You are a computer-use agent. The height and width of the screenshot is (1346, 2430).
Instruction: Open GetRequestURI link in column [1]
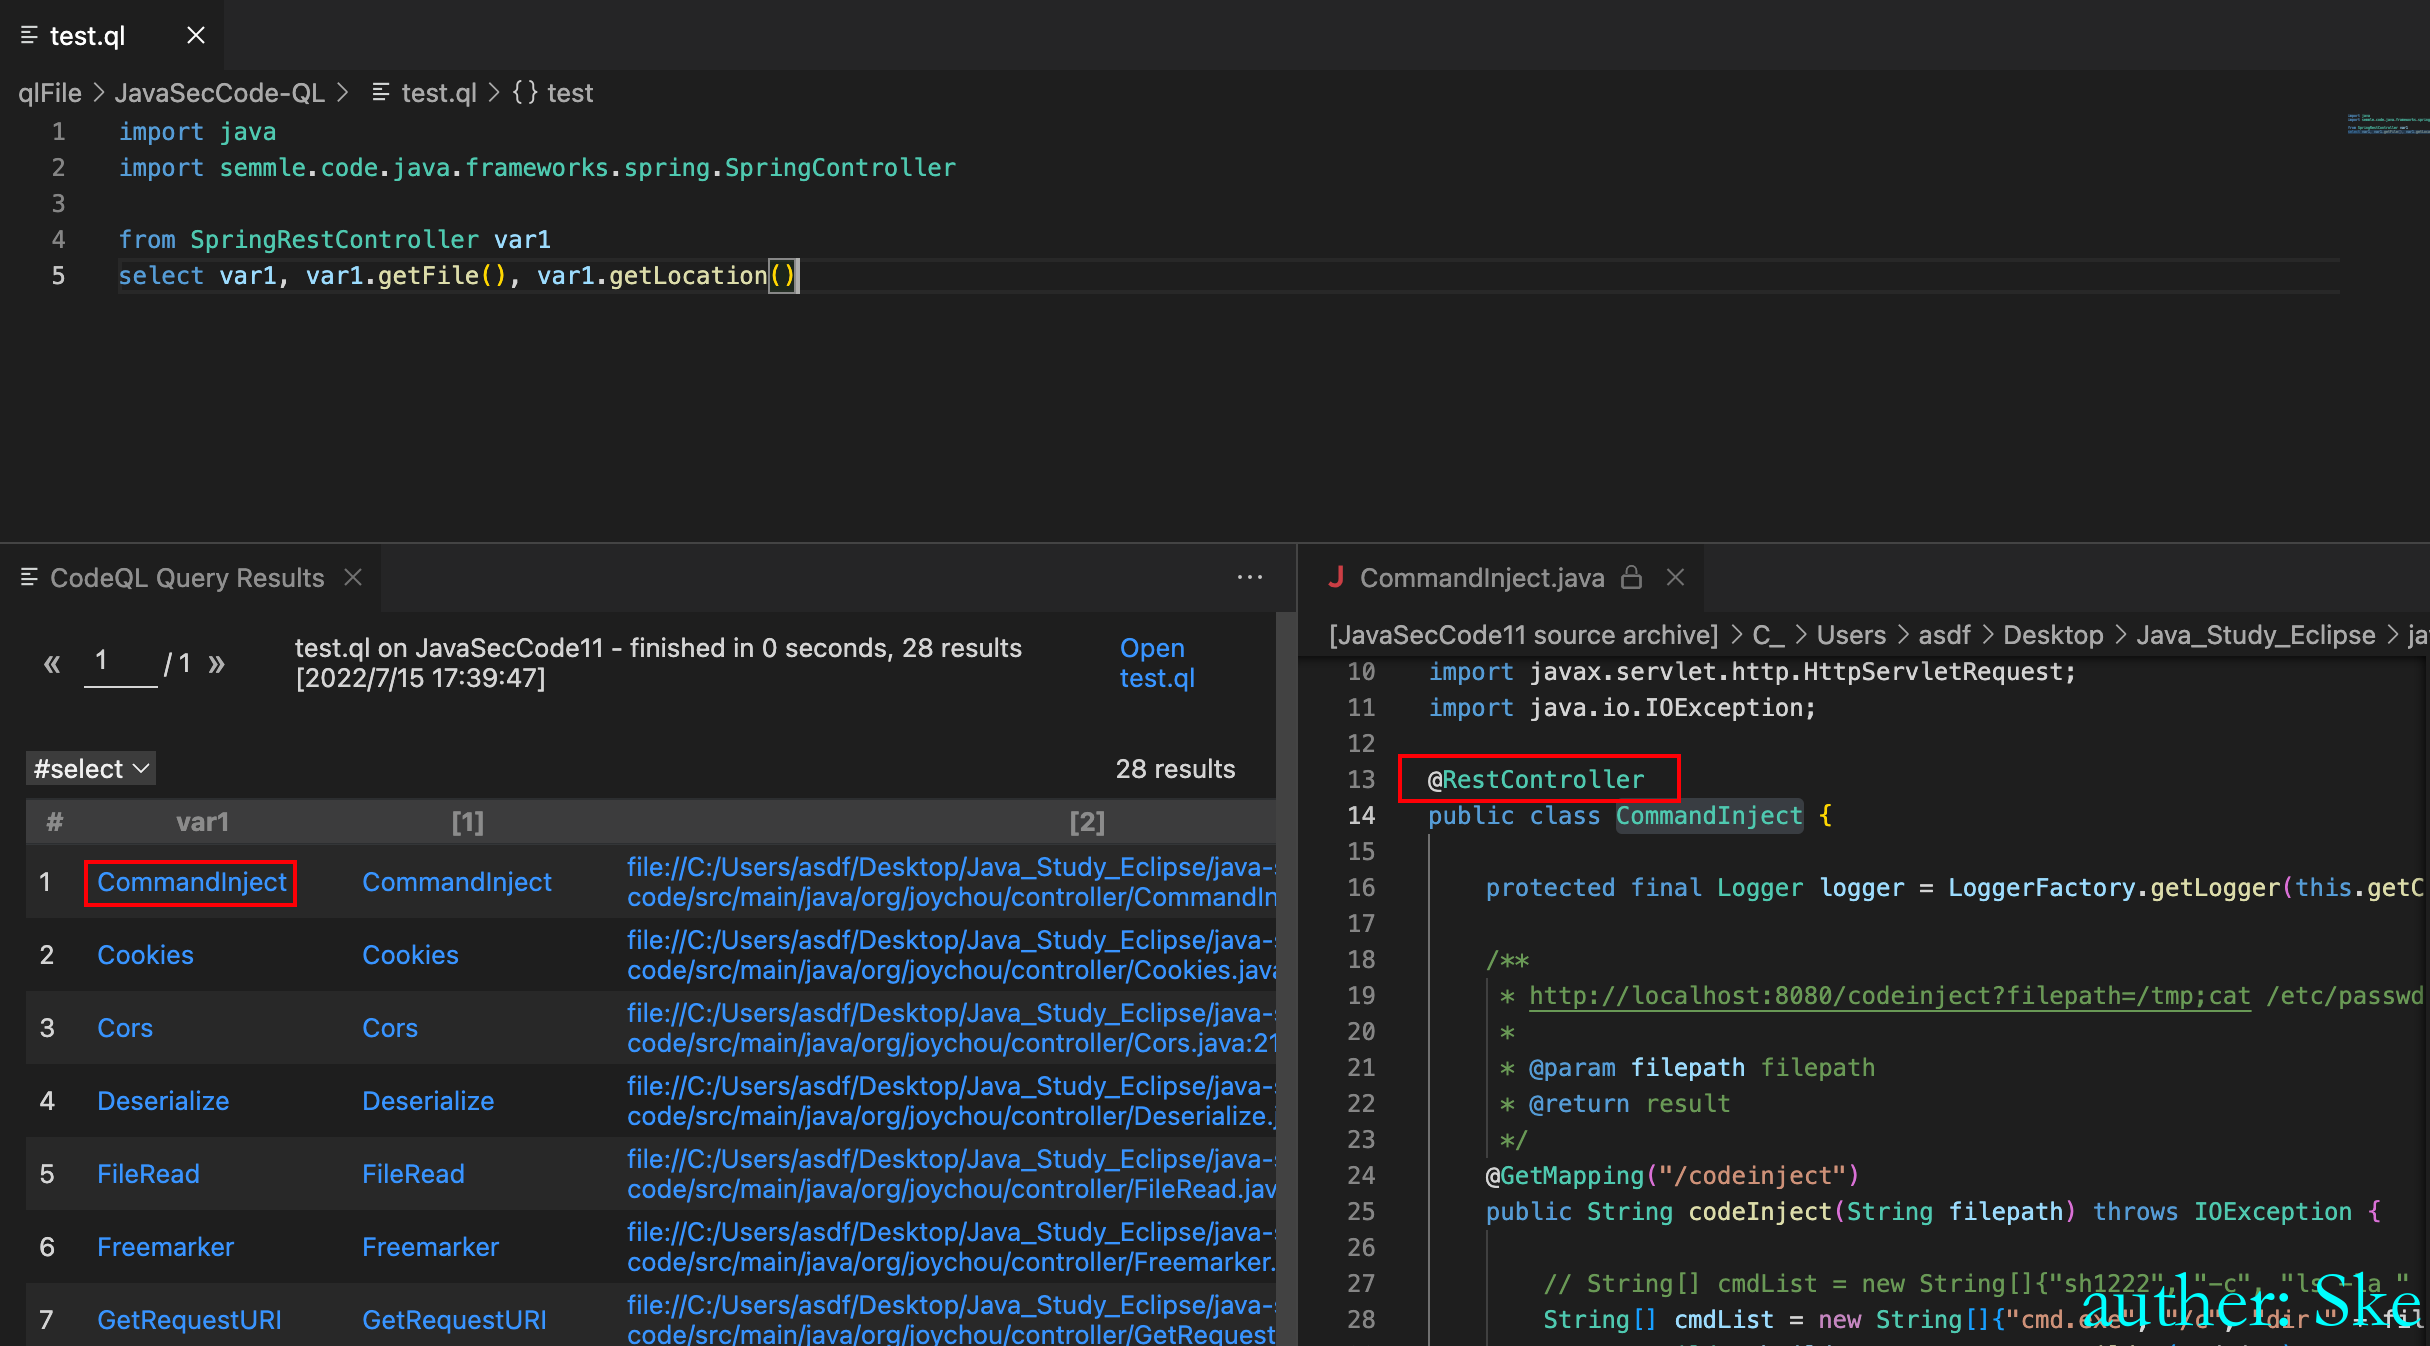coord(454,1320)
